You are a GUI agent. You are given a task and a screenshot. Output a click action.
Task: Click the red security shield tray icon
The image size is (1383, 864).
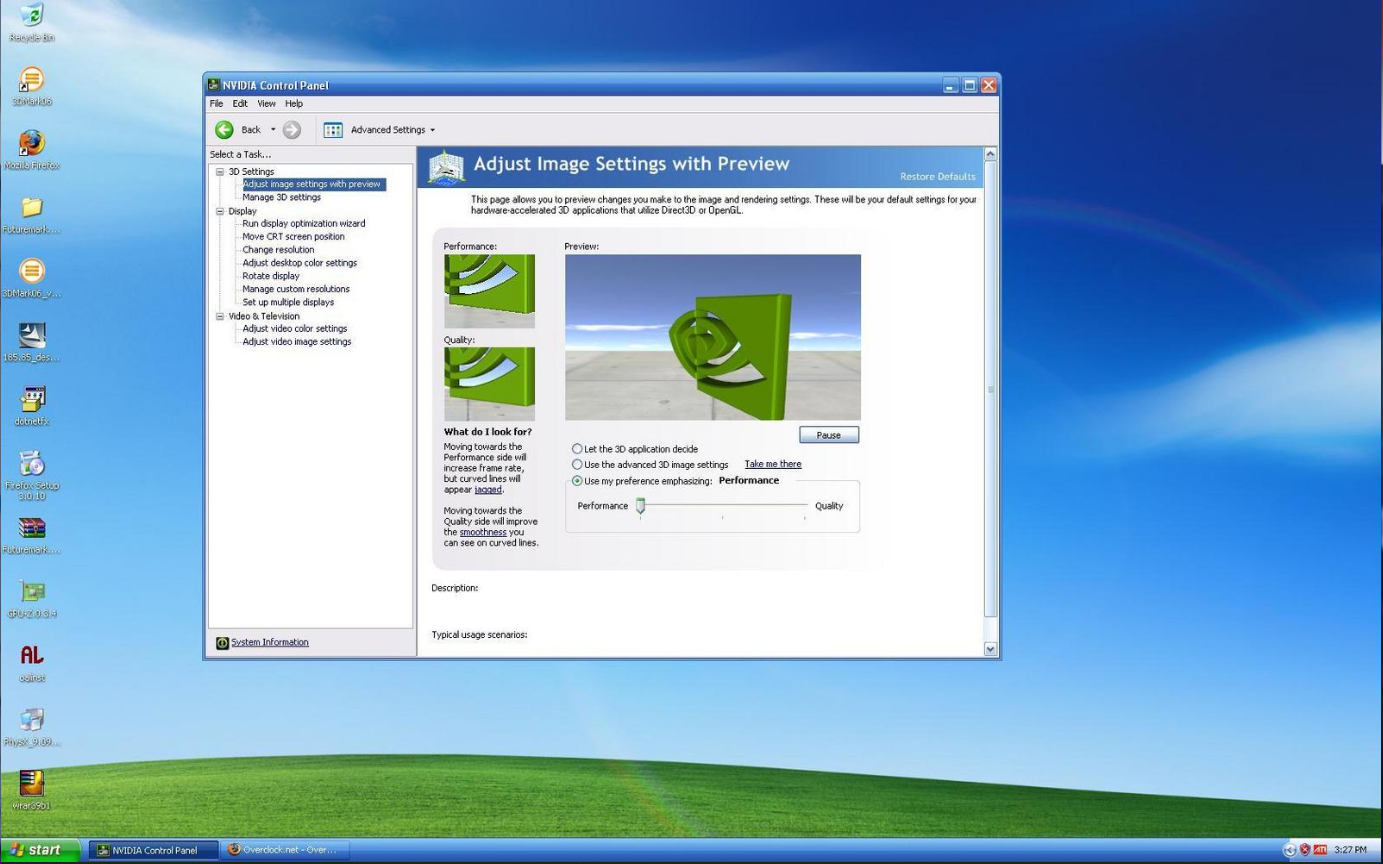tap(1305, 850)
